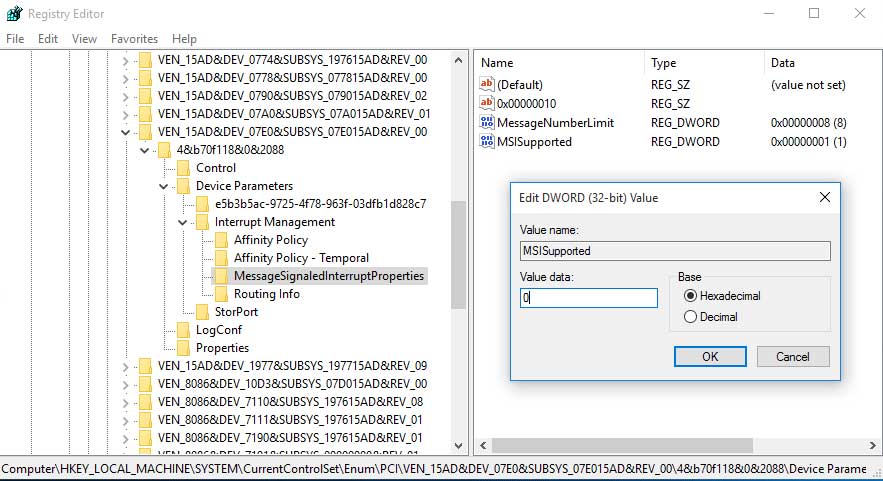This screenshot has height=481, width=883.
Task: Click the Registry Editor app icon in title bar
Action: click(14, 14)
